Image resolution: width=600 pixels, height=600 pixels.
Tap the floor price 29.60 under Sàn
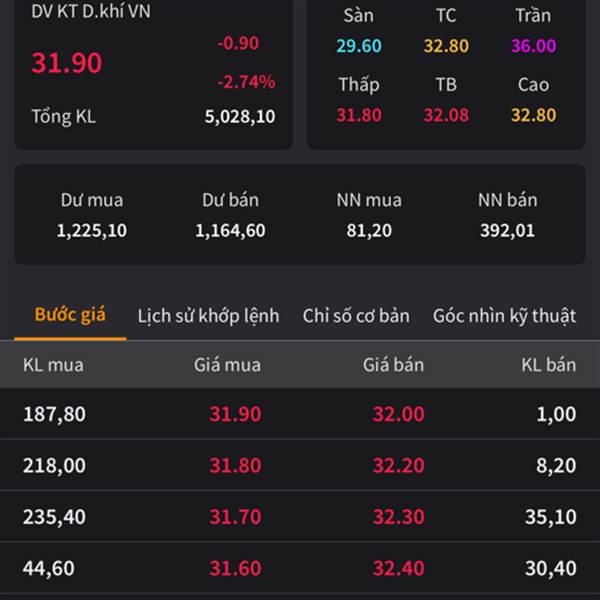358,46
